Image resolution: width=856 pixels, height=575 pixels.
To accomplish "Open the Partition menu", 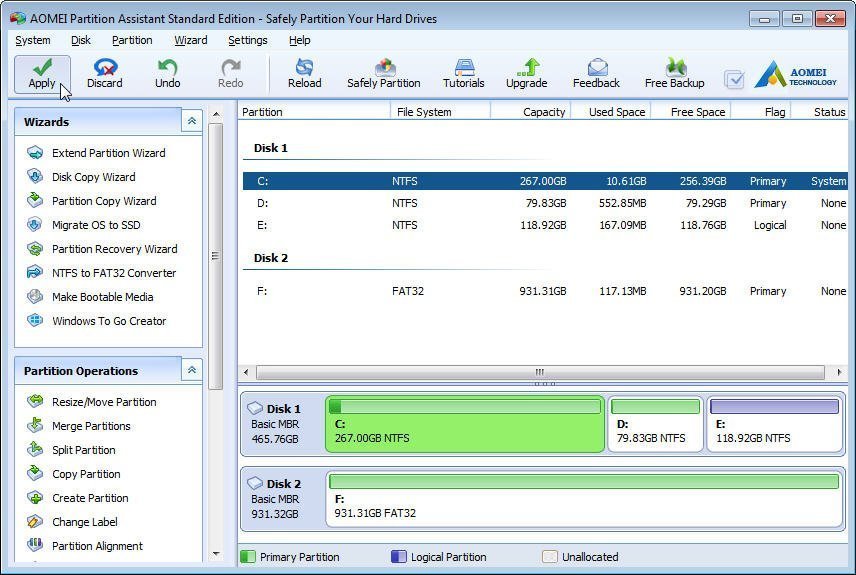I will tap(132, 40).
